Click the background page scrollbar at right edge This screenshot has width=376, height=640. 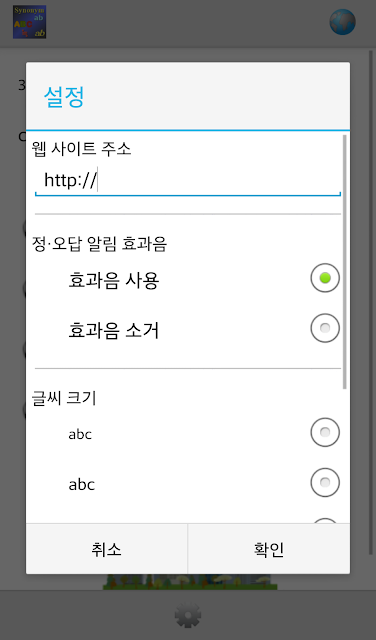[371, 302]
